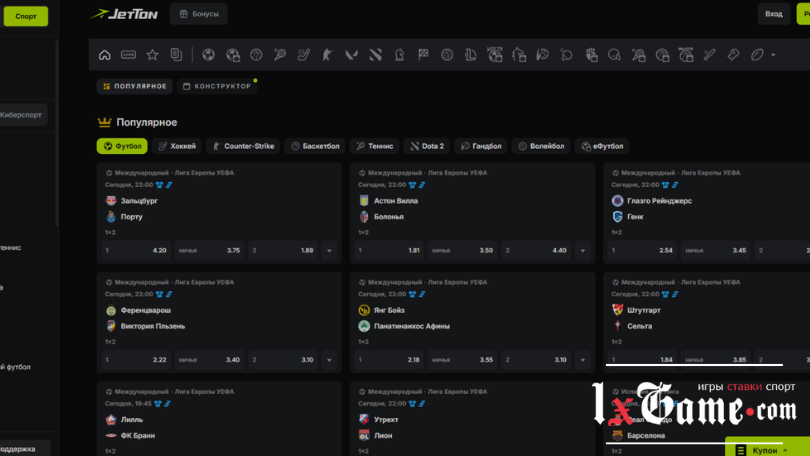Viewport: 810px width, 456px height.
Task: Open the Бонусы page
Action: 198,14
